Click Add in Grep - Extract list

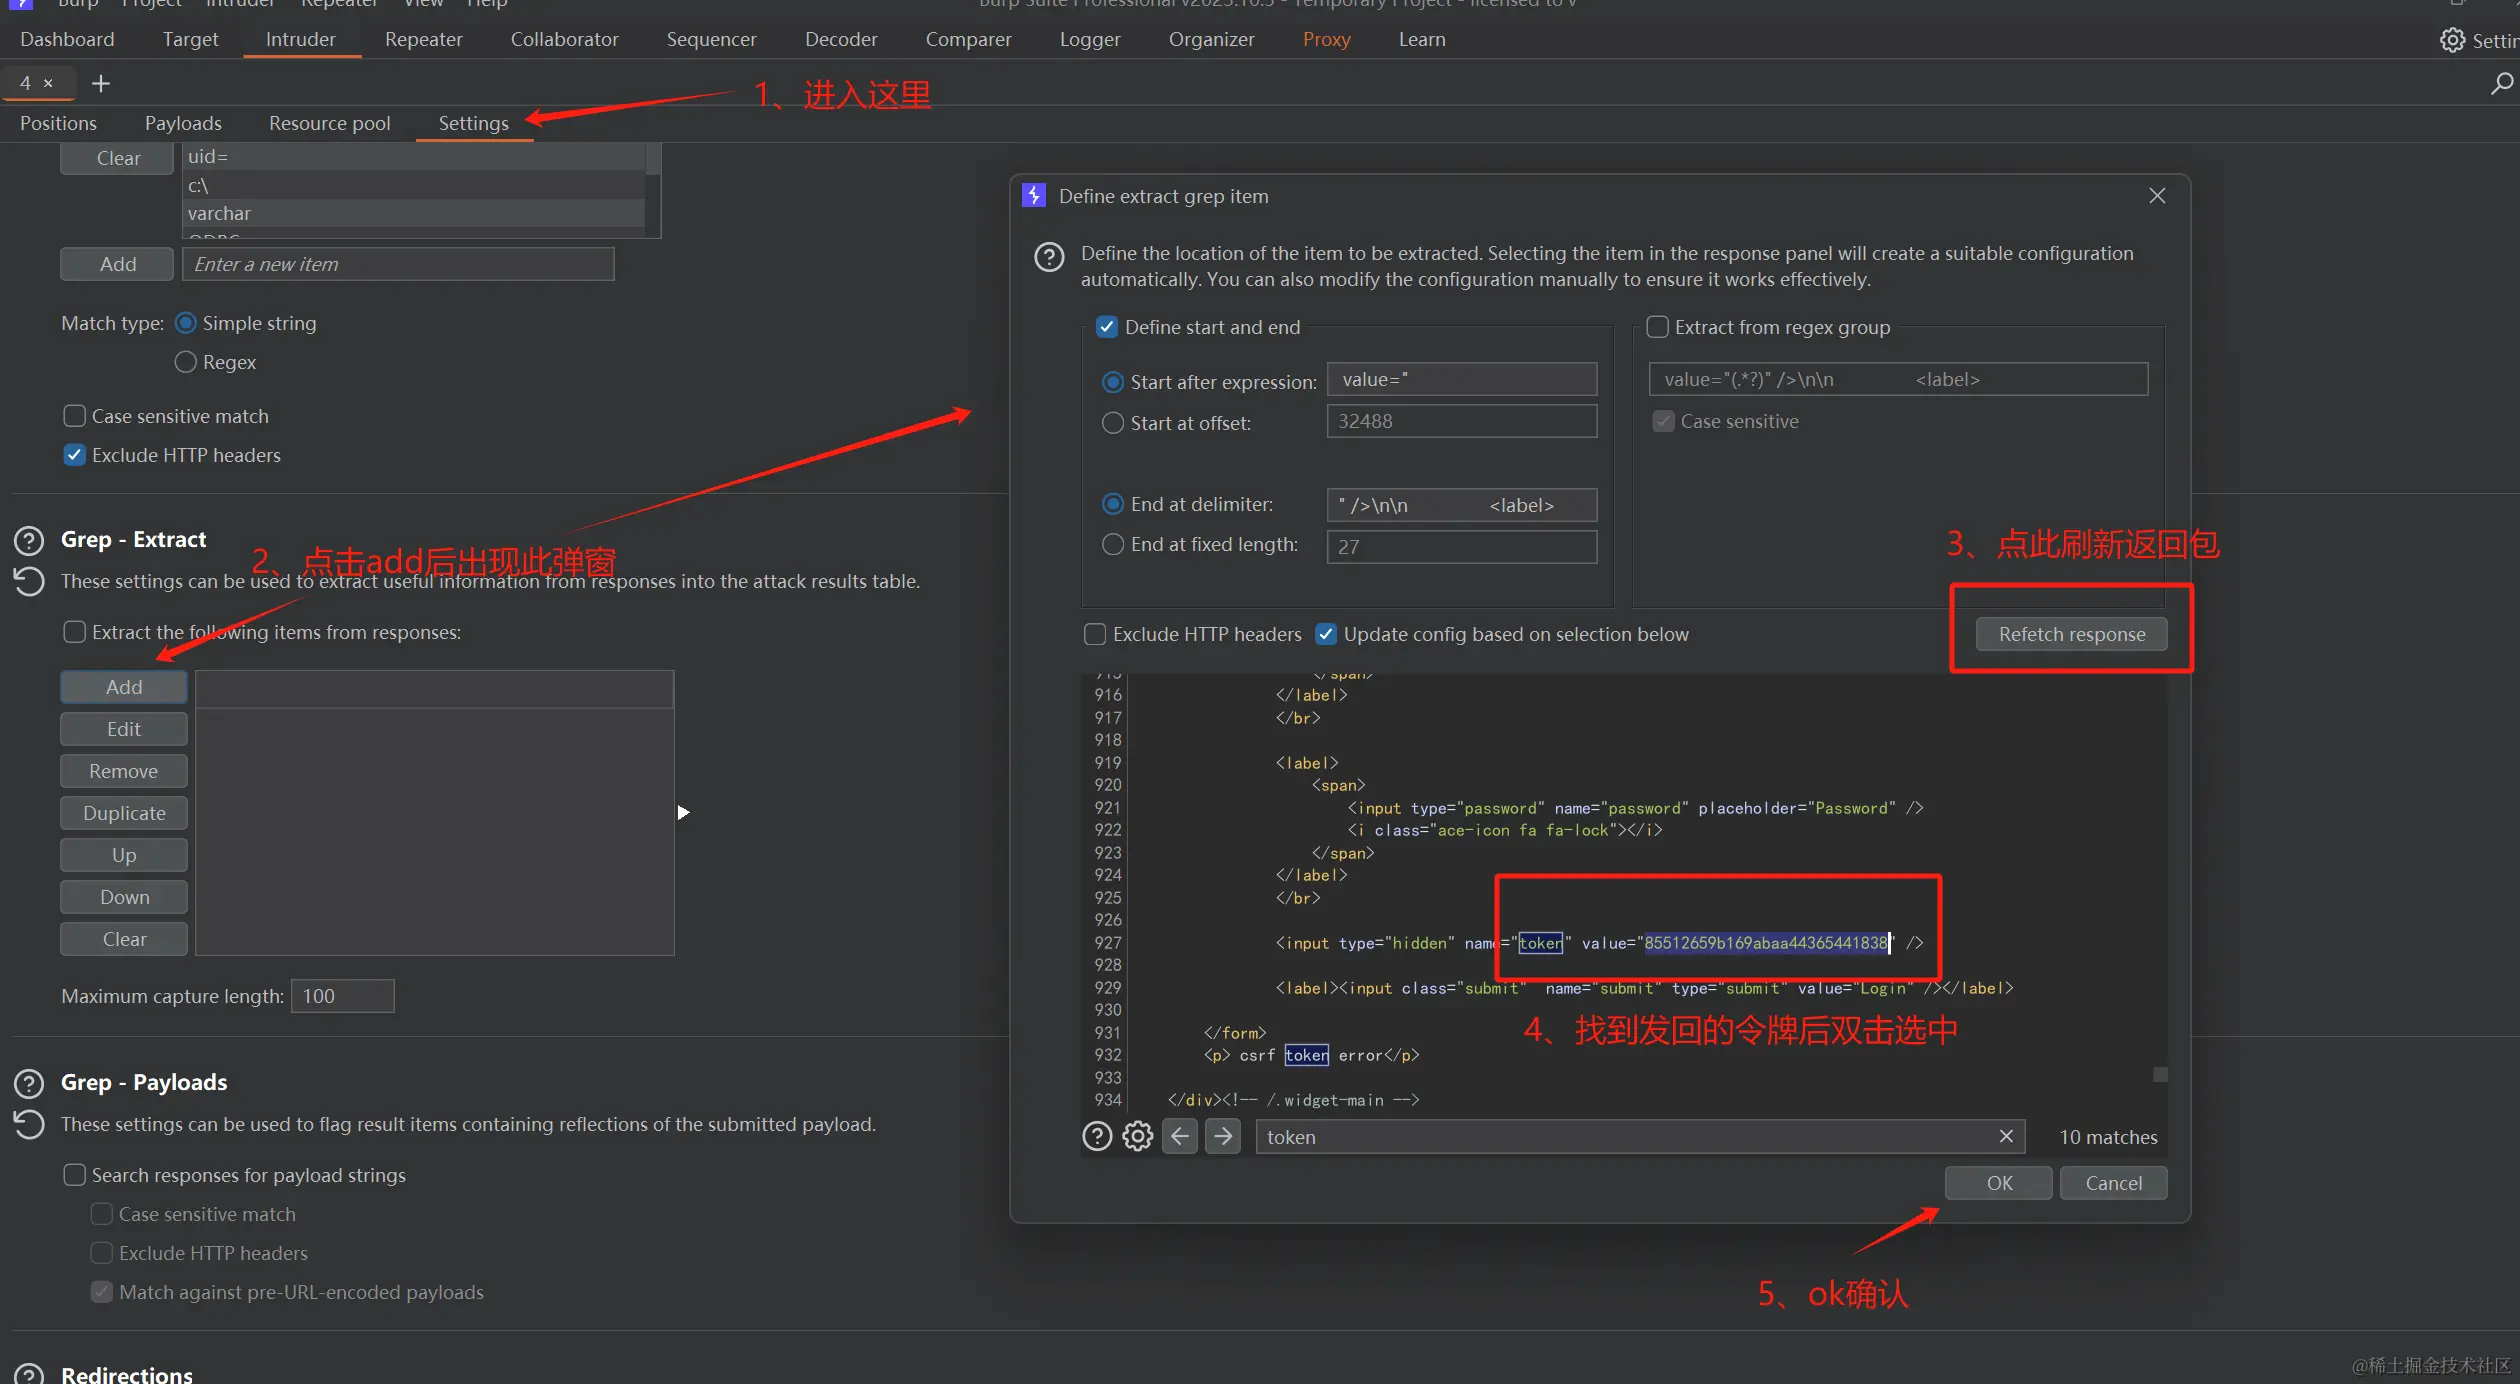(124, 687)
